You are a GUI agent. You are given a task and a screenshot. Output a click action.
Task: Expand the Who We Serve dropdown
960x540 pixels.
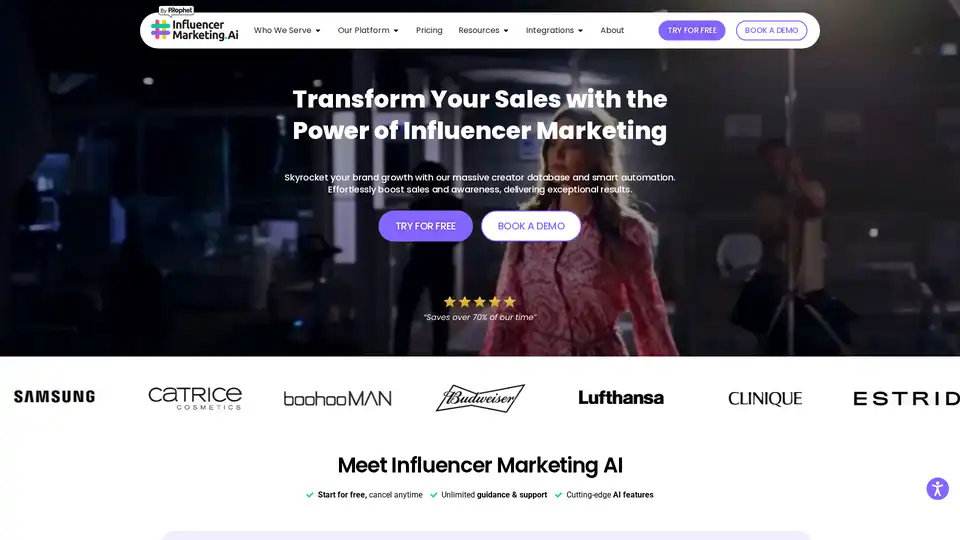point(287,30)
